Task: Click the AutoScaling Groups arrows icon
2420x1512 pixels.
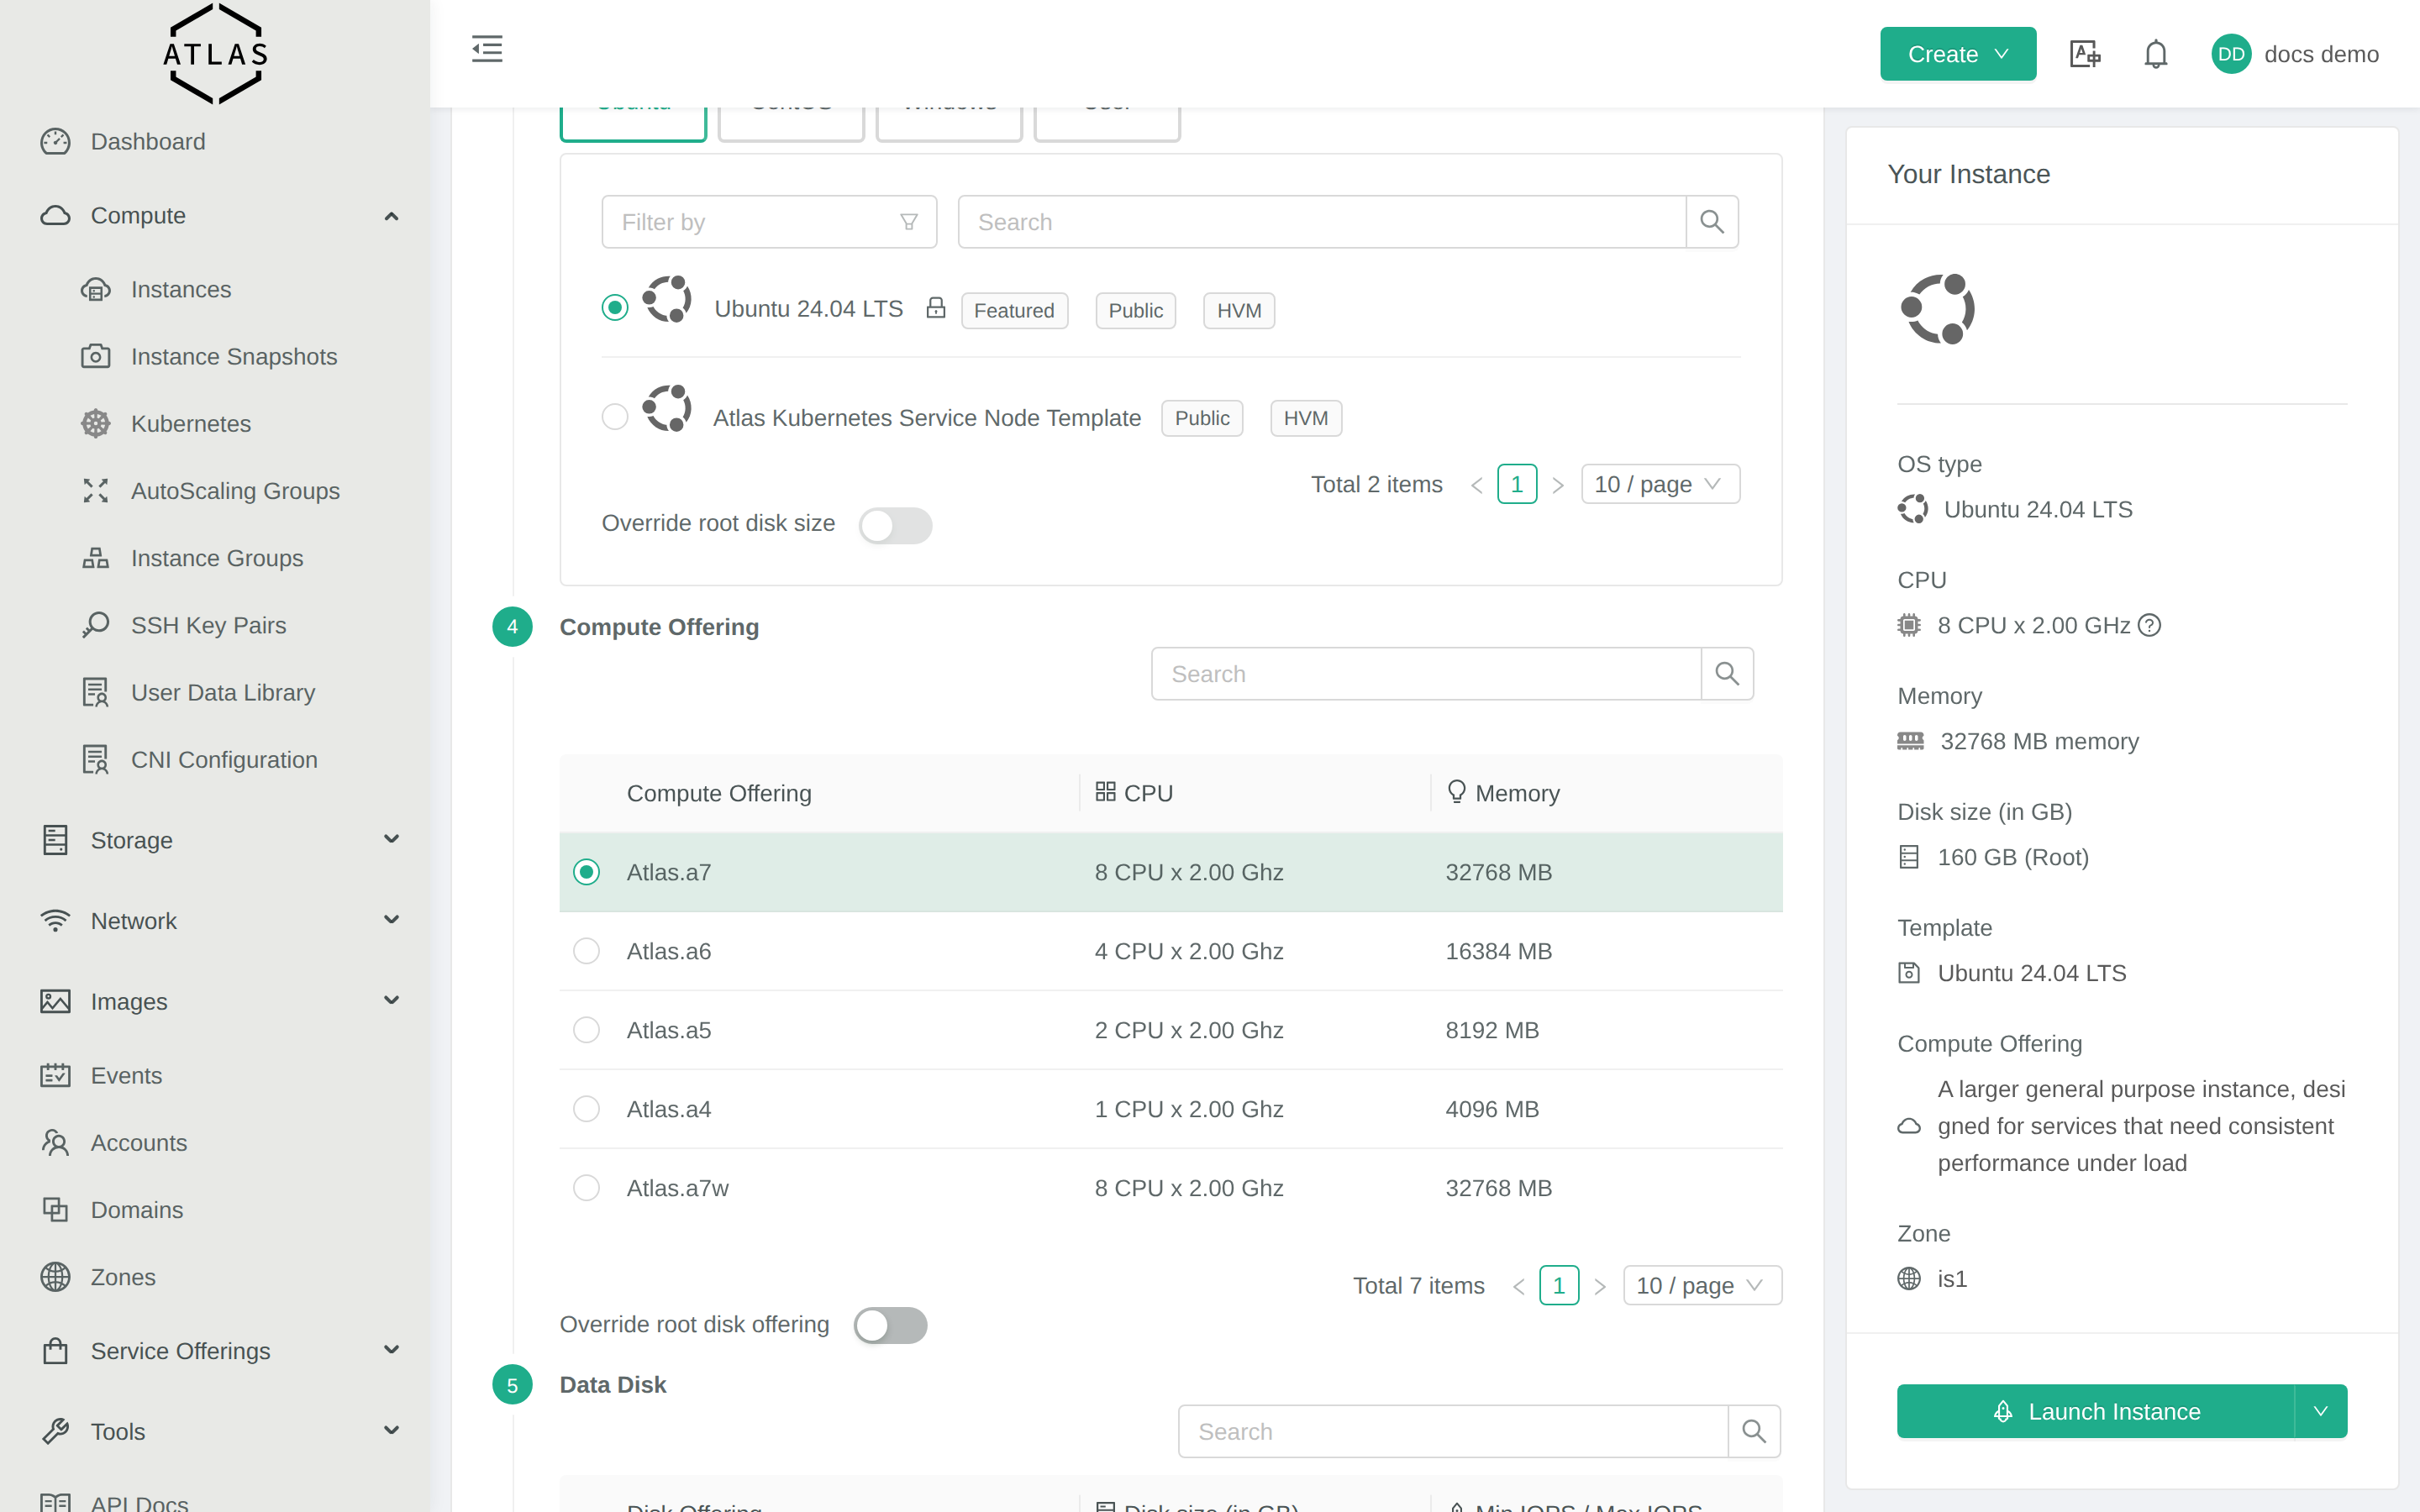Action: pyautogui.click(x=96, y=491)
